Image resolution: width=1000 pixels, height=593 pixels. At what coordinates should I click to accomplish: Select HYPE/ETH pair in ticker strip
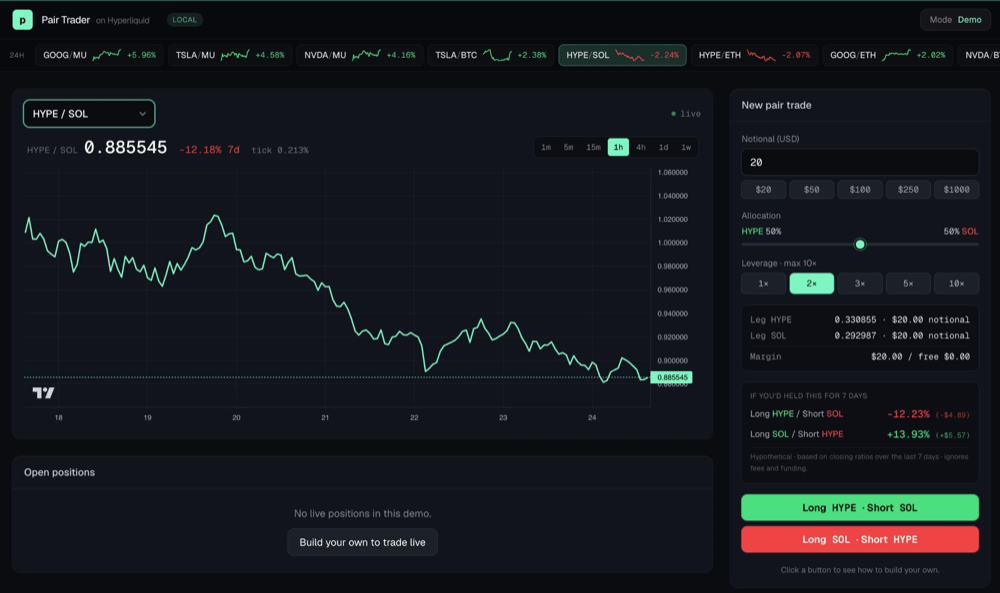pos(754,55)
